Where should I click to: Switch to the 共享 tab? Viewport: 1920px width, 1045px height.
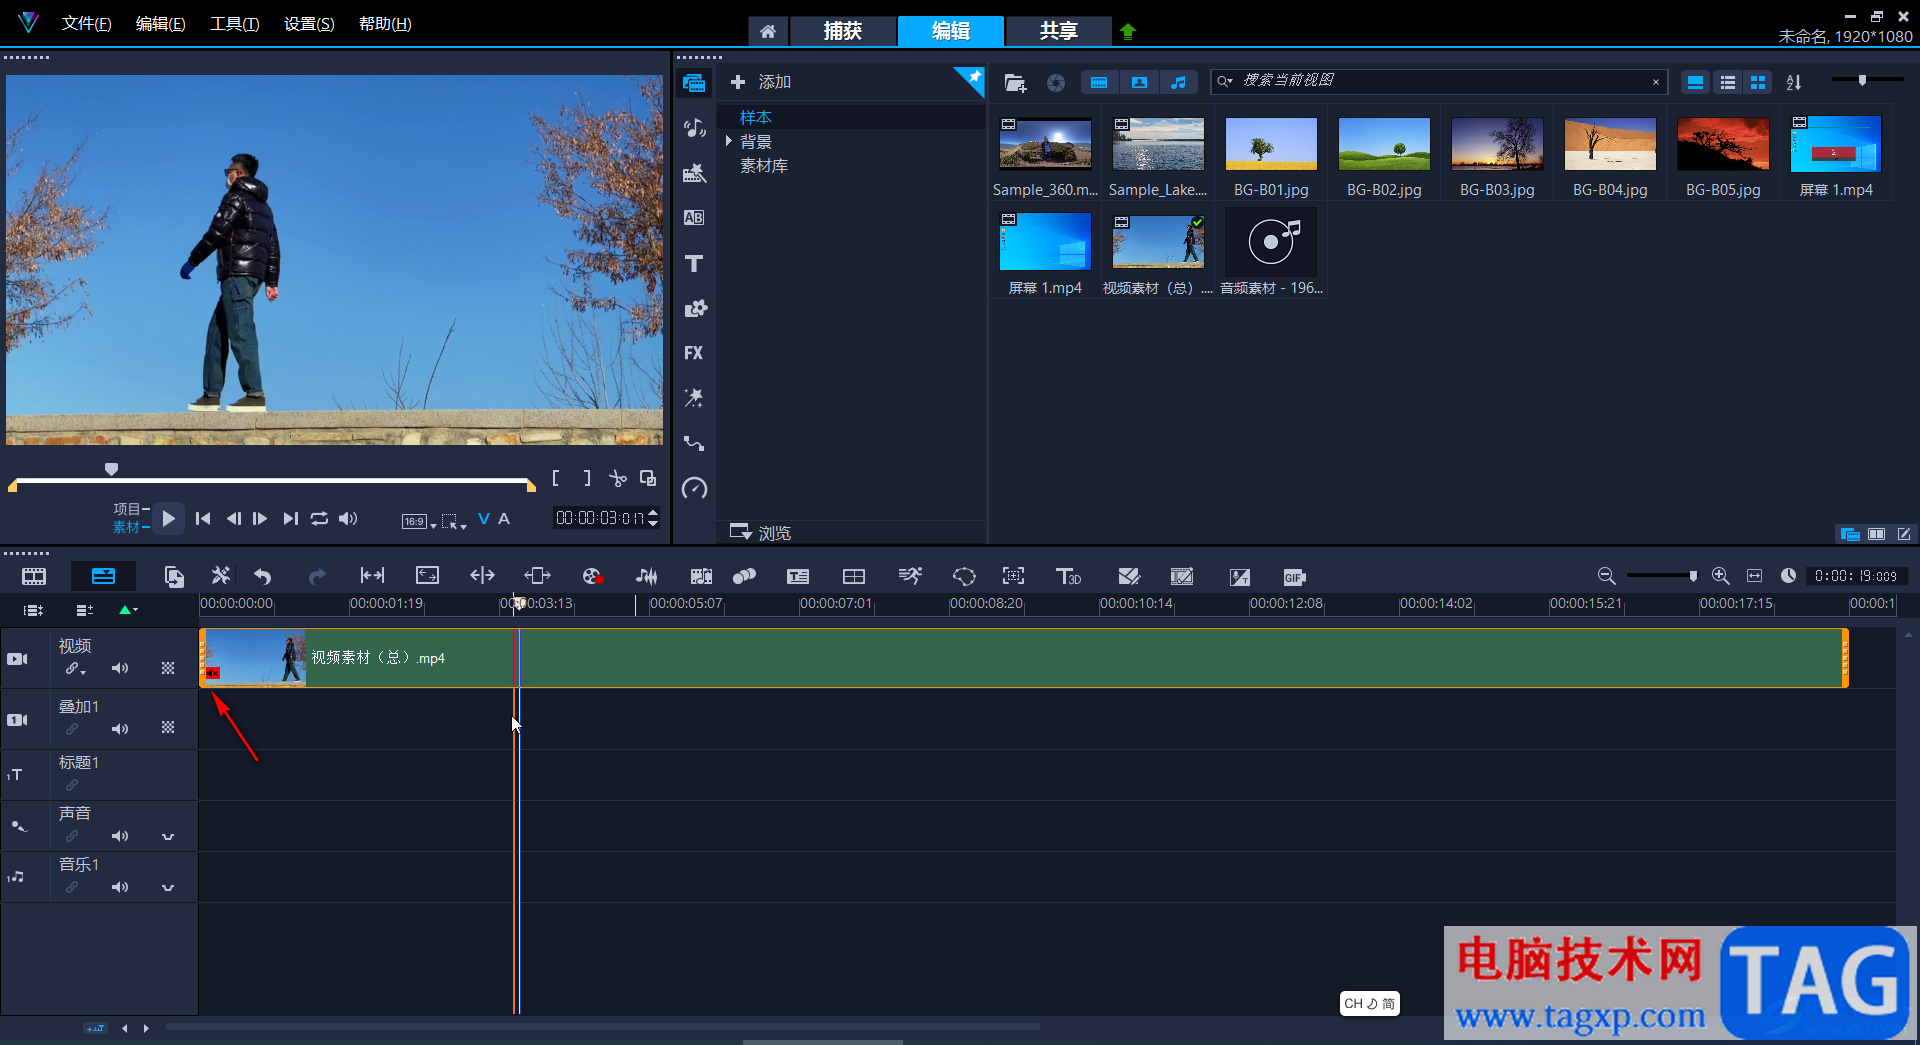click(x=1059, y=31)
